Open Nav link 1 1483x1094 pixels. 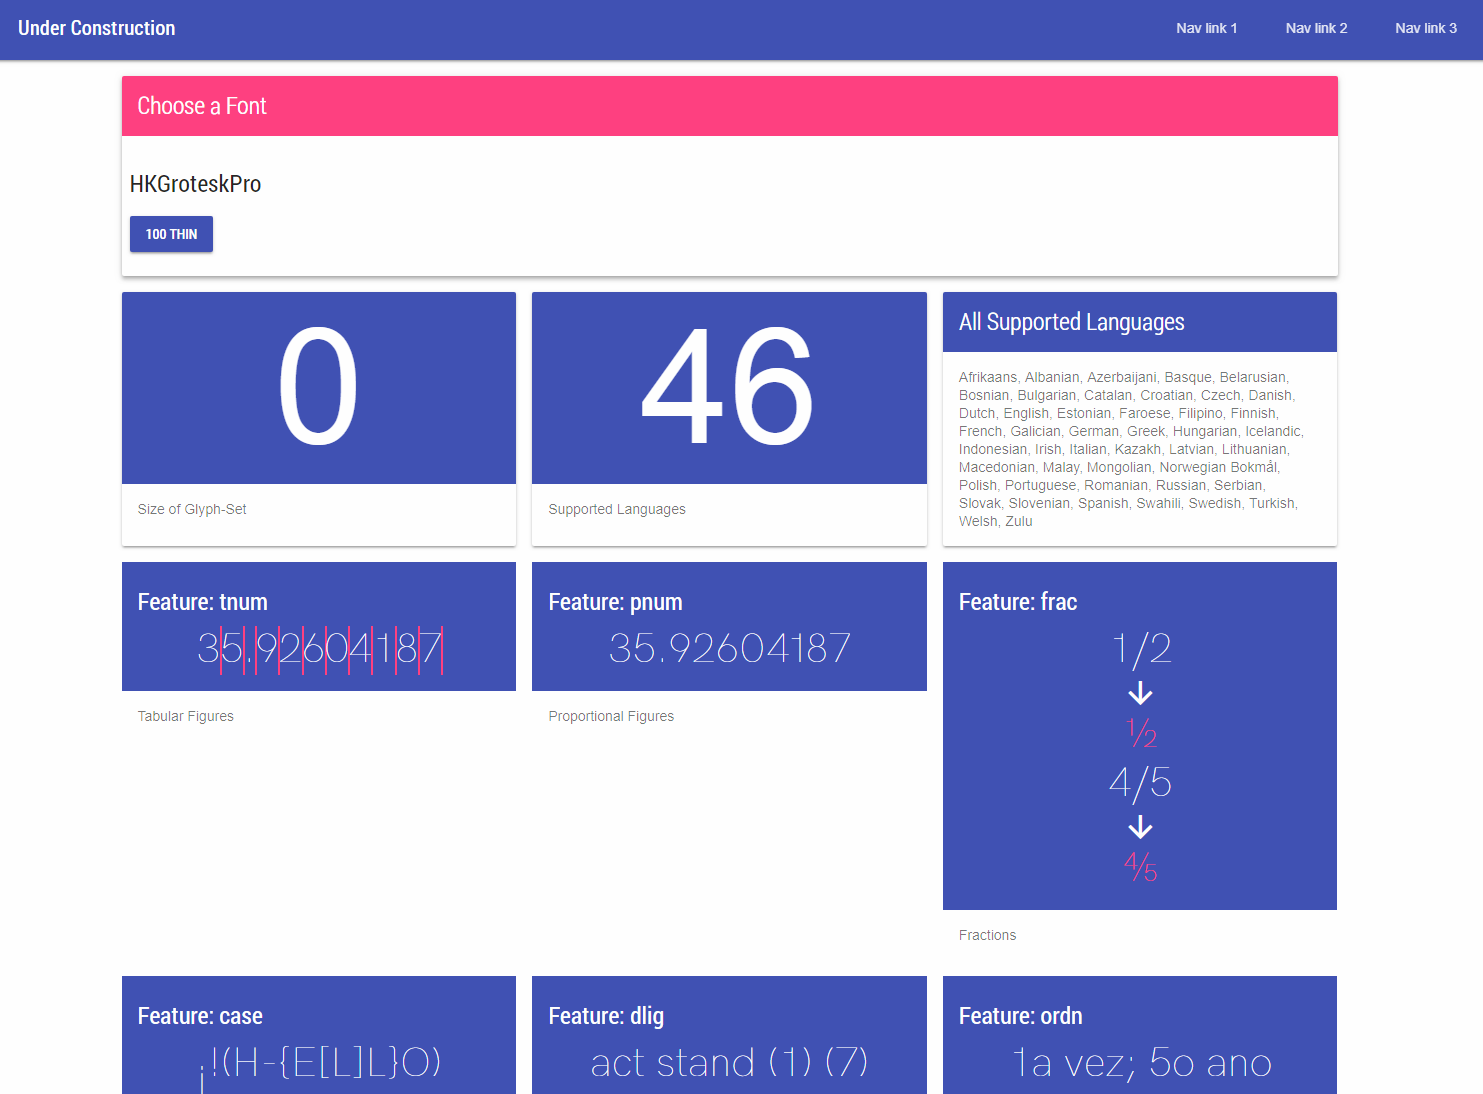(x=1206, y=28)
